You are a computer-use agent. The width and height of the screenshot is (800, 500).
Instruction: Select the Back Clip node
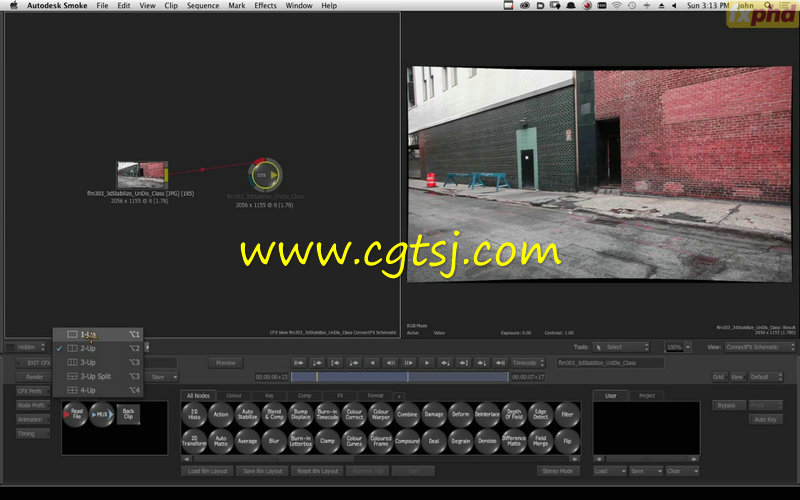click(x=128, y=414)
